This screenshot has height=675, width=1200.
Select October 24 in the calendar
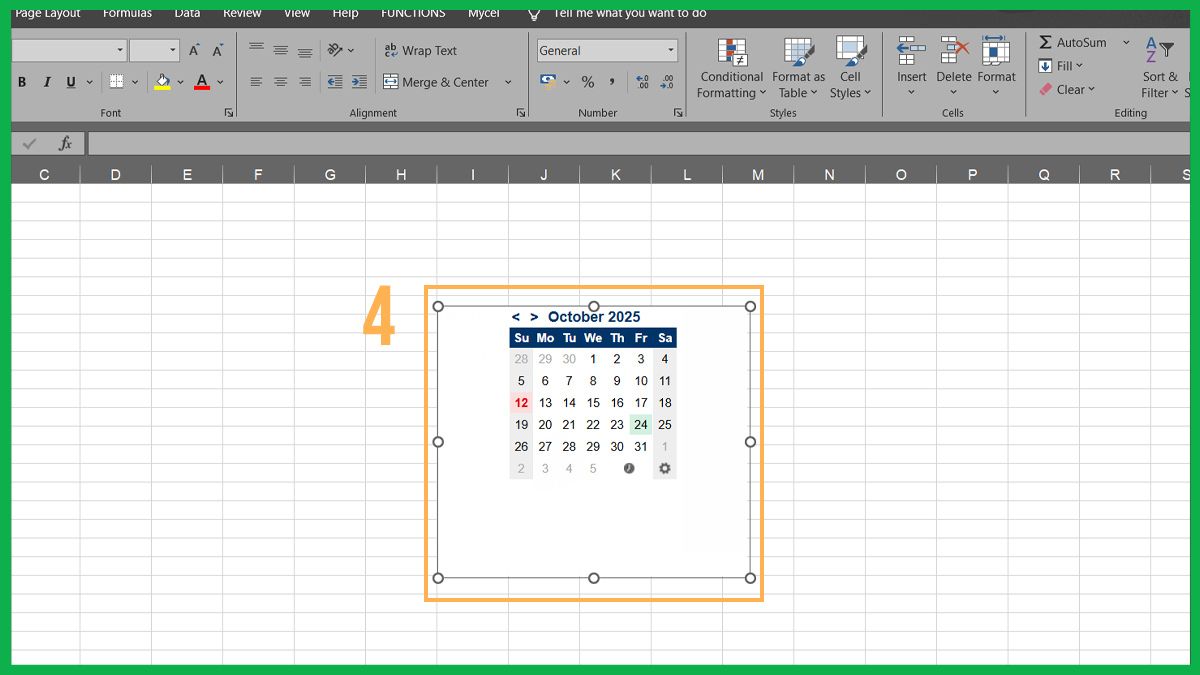coord(641,424)
